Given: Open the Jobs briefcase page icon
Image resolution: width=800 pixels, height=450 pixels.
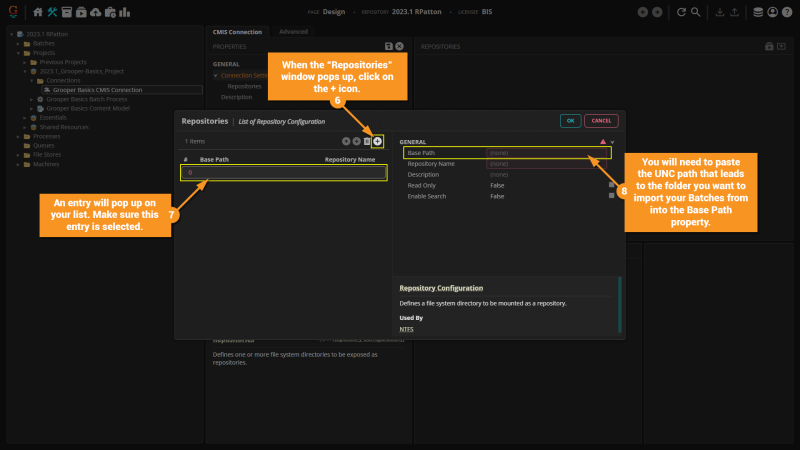Looking at the screenshot, I should (x=110, y=12).
